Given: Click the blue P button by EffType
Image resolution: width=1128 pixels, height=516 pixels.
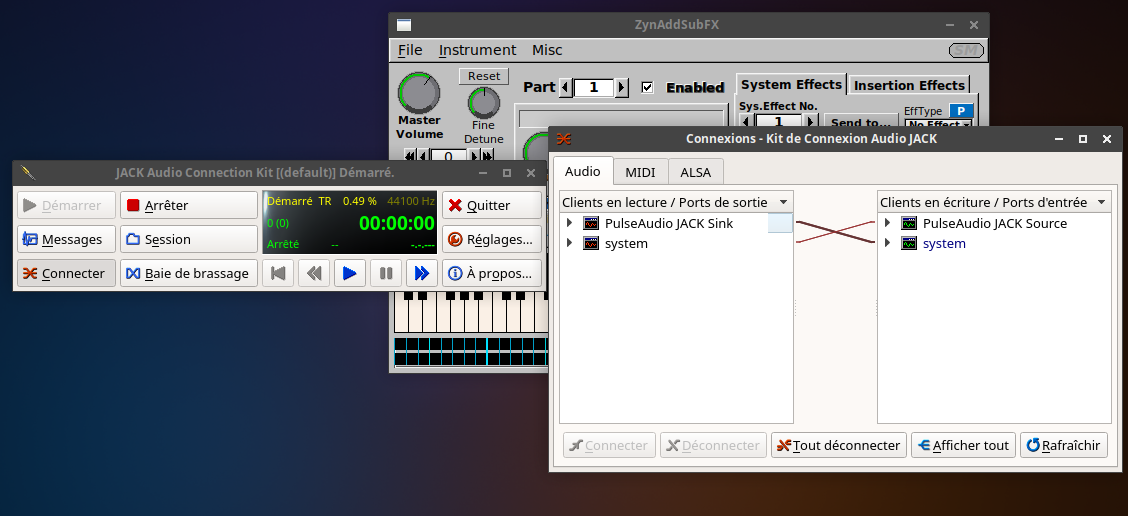Looking at the screenshot, I should pos(961,111).
